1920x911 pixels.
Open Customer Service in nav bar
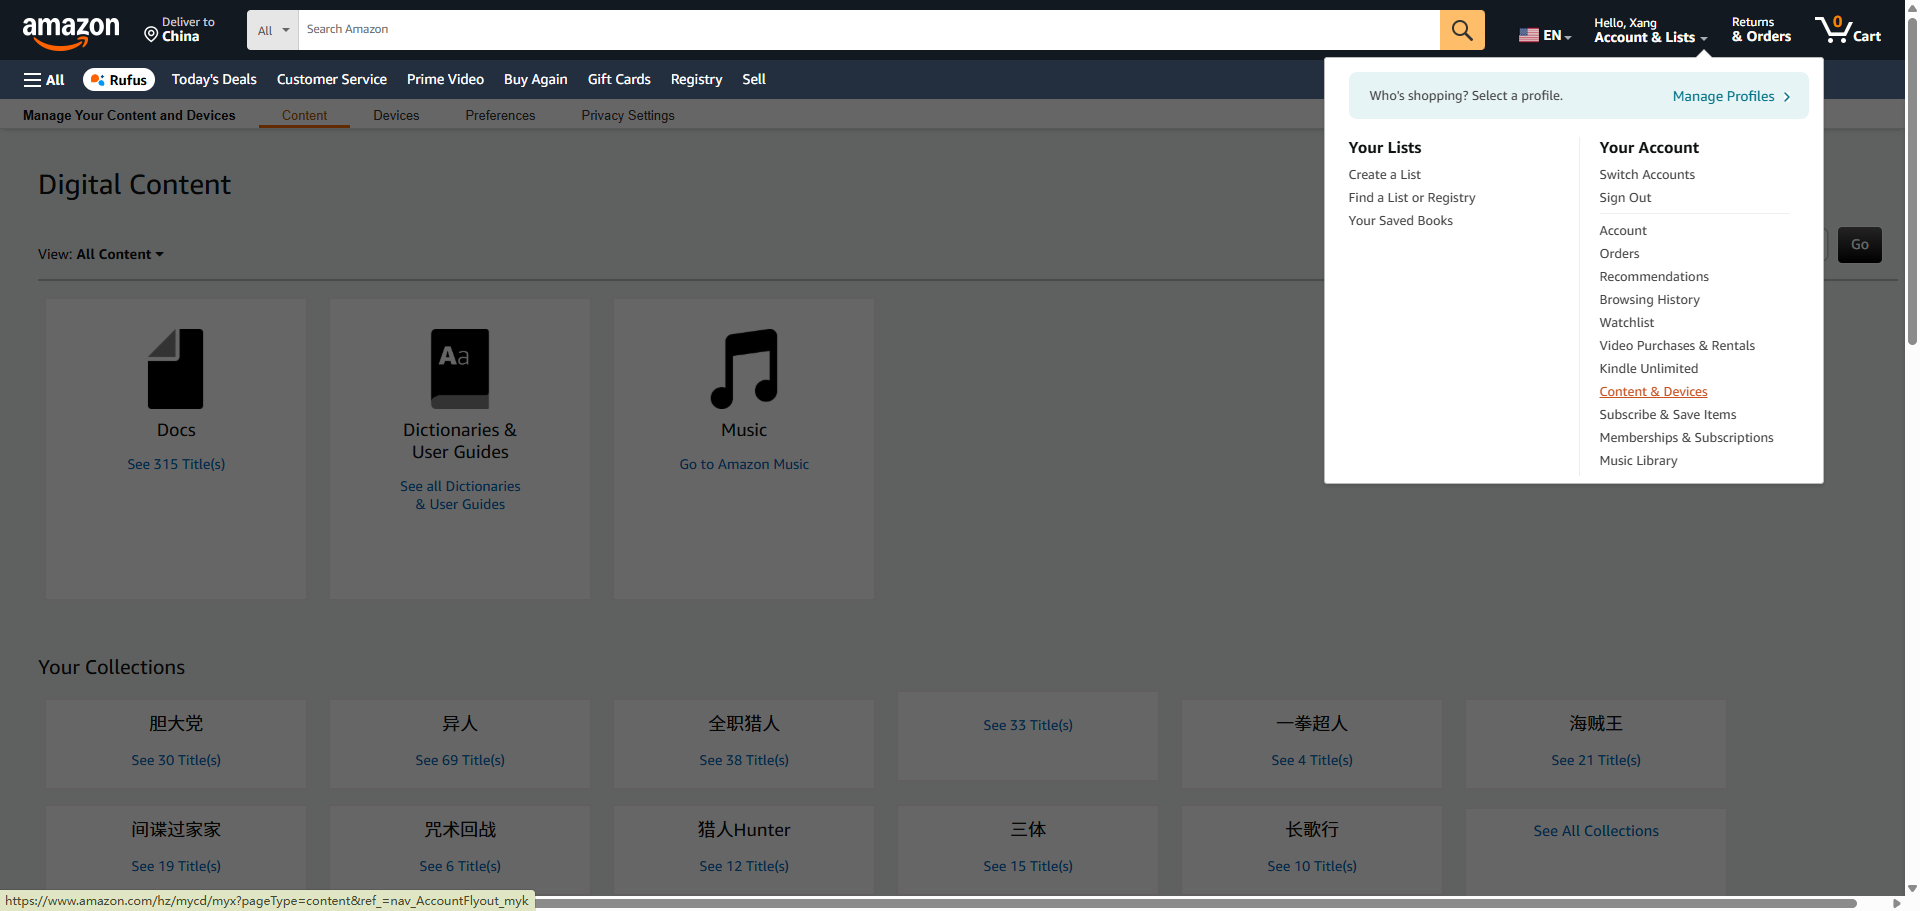coord(332,79)
